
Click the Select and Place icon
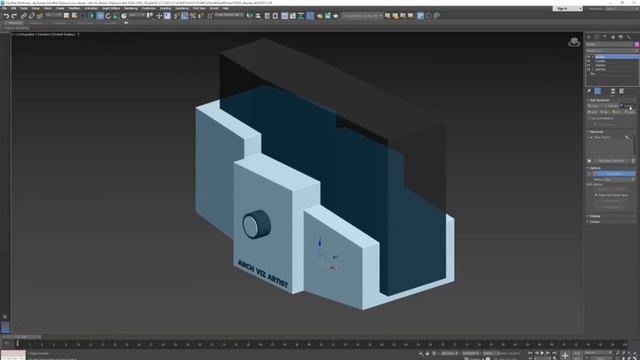[x=124, y=16]
